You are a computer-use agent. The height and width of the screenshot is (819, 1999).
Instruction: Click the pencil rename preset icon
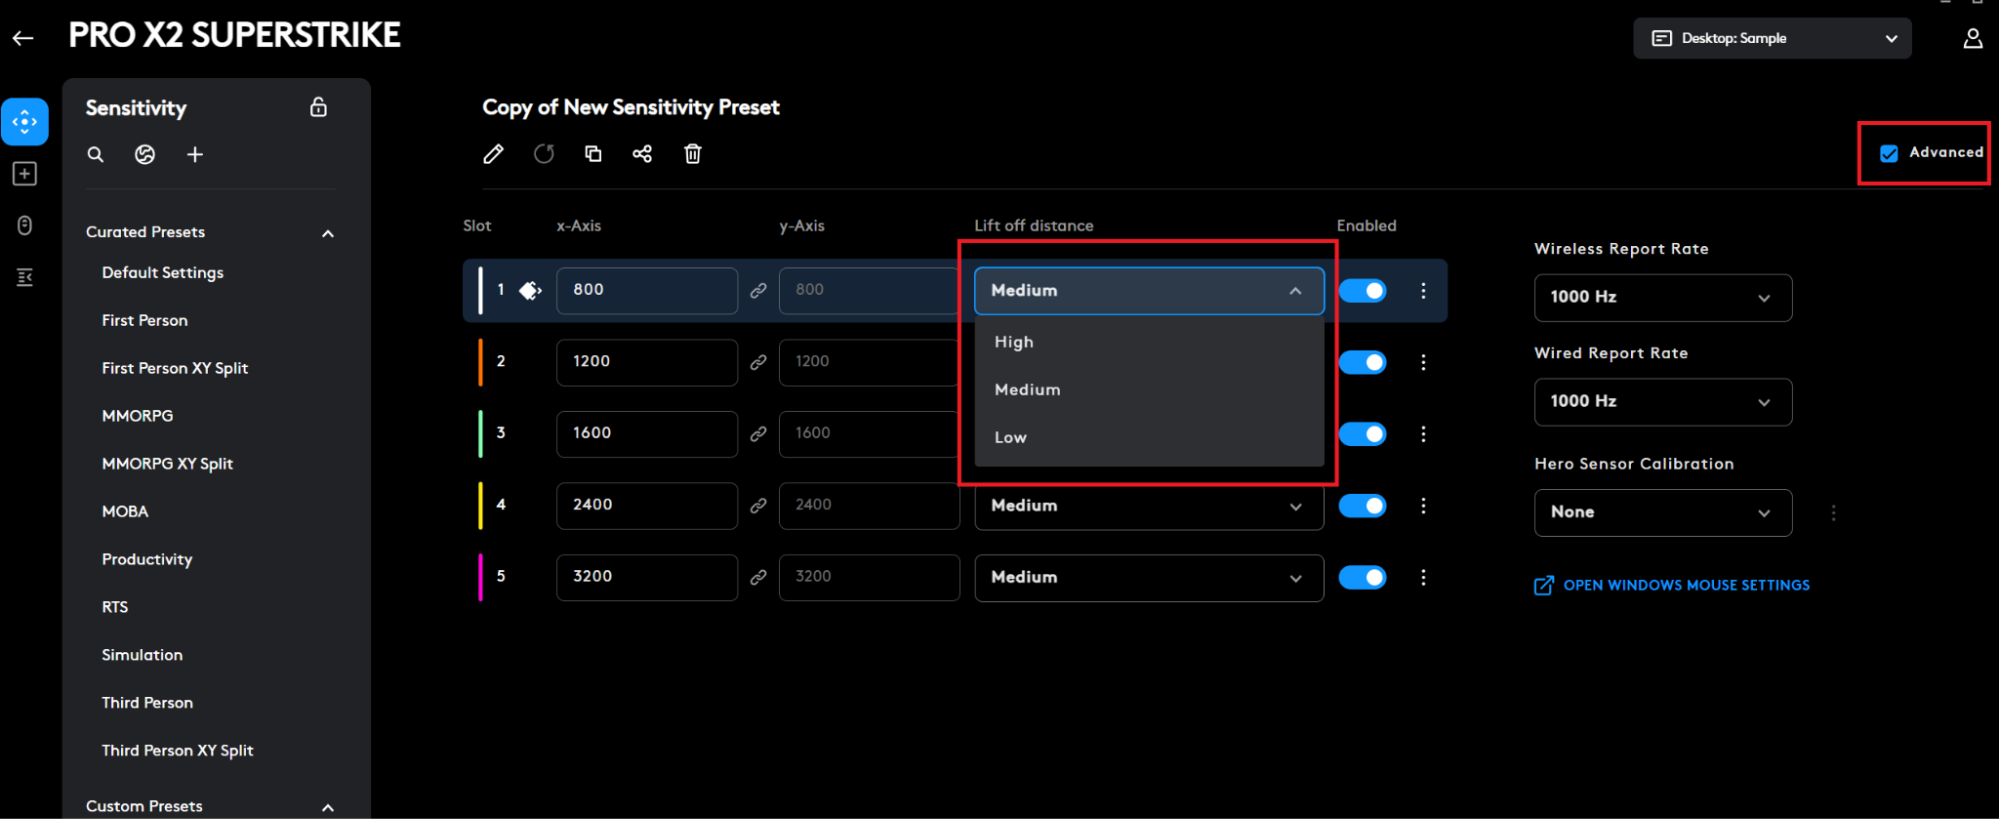click(x=493, y=154)
